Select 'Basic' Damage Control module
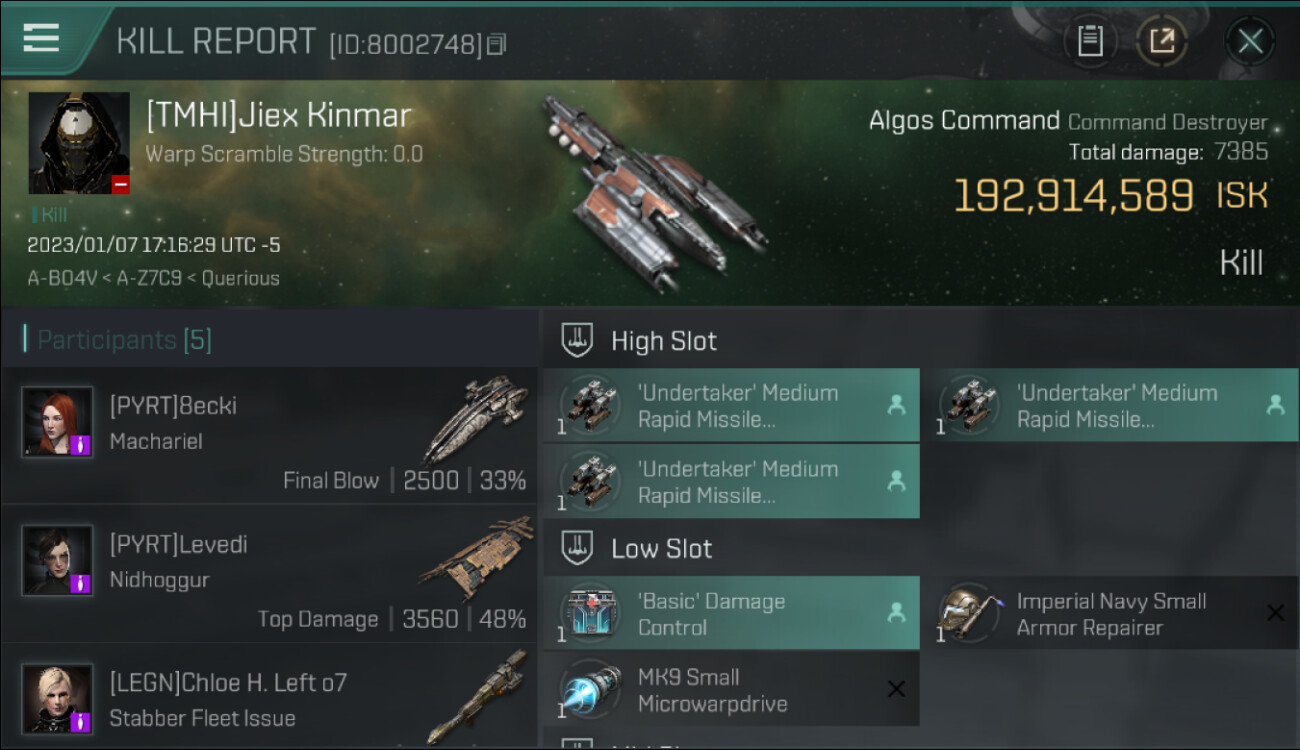 coord(732,614)
